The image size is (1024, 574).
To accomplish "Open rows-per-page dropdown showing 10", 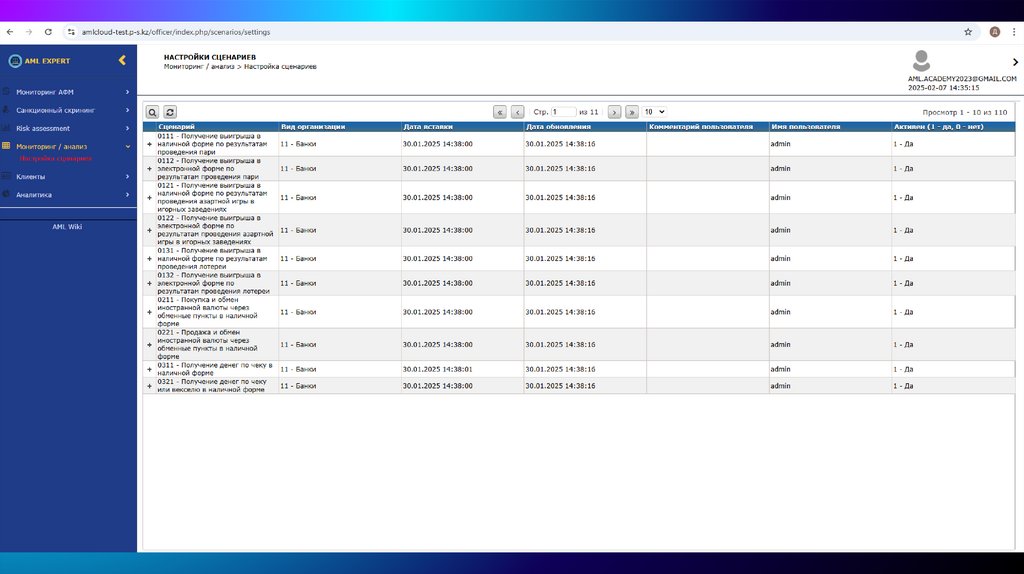I will (654, 112).
